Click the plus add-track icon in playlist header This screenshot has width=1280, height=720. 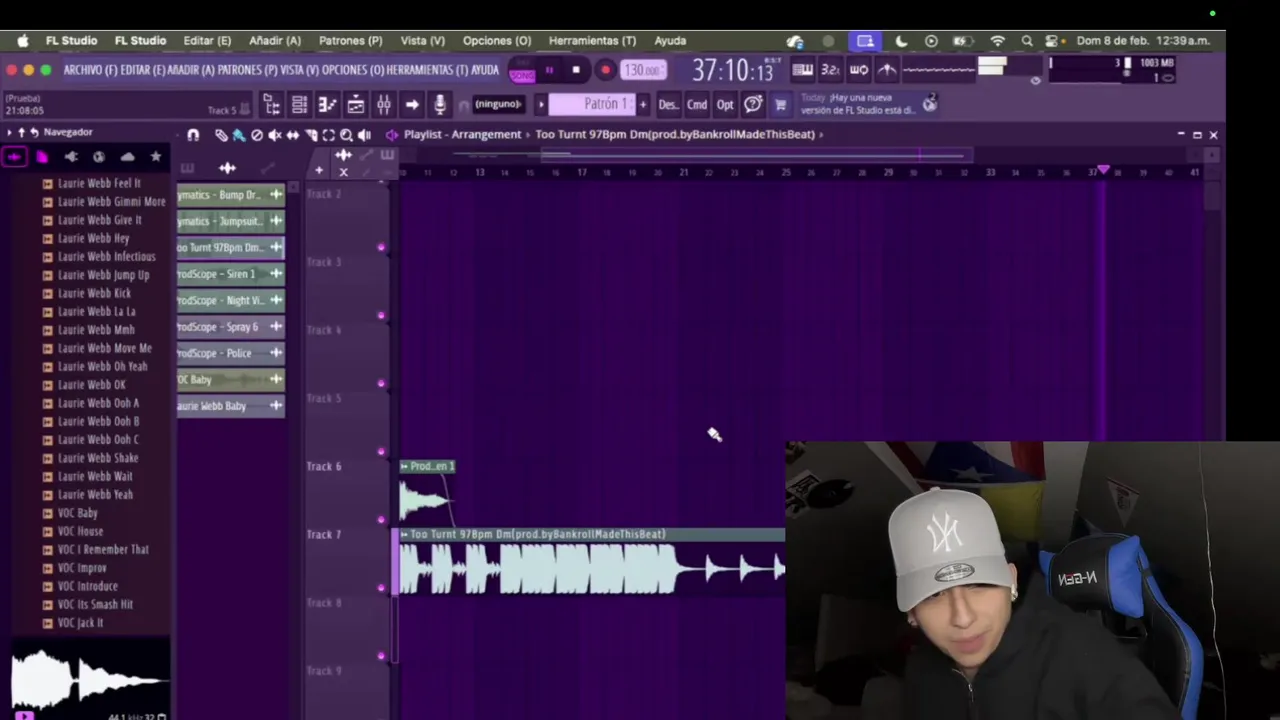(319, 171)
